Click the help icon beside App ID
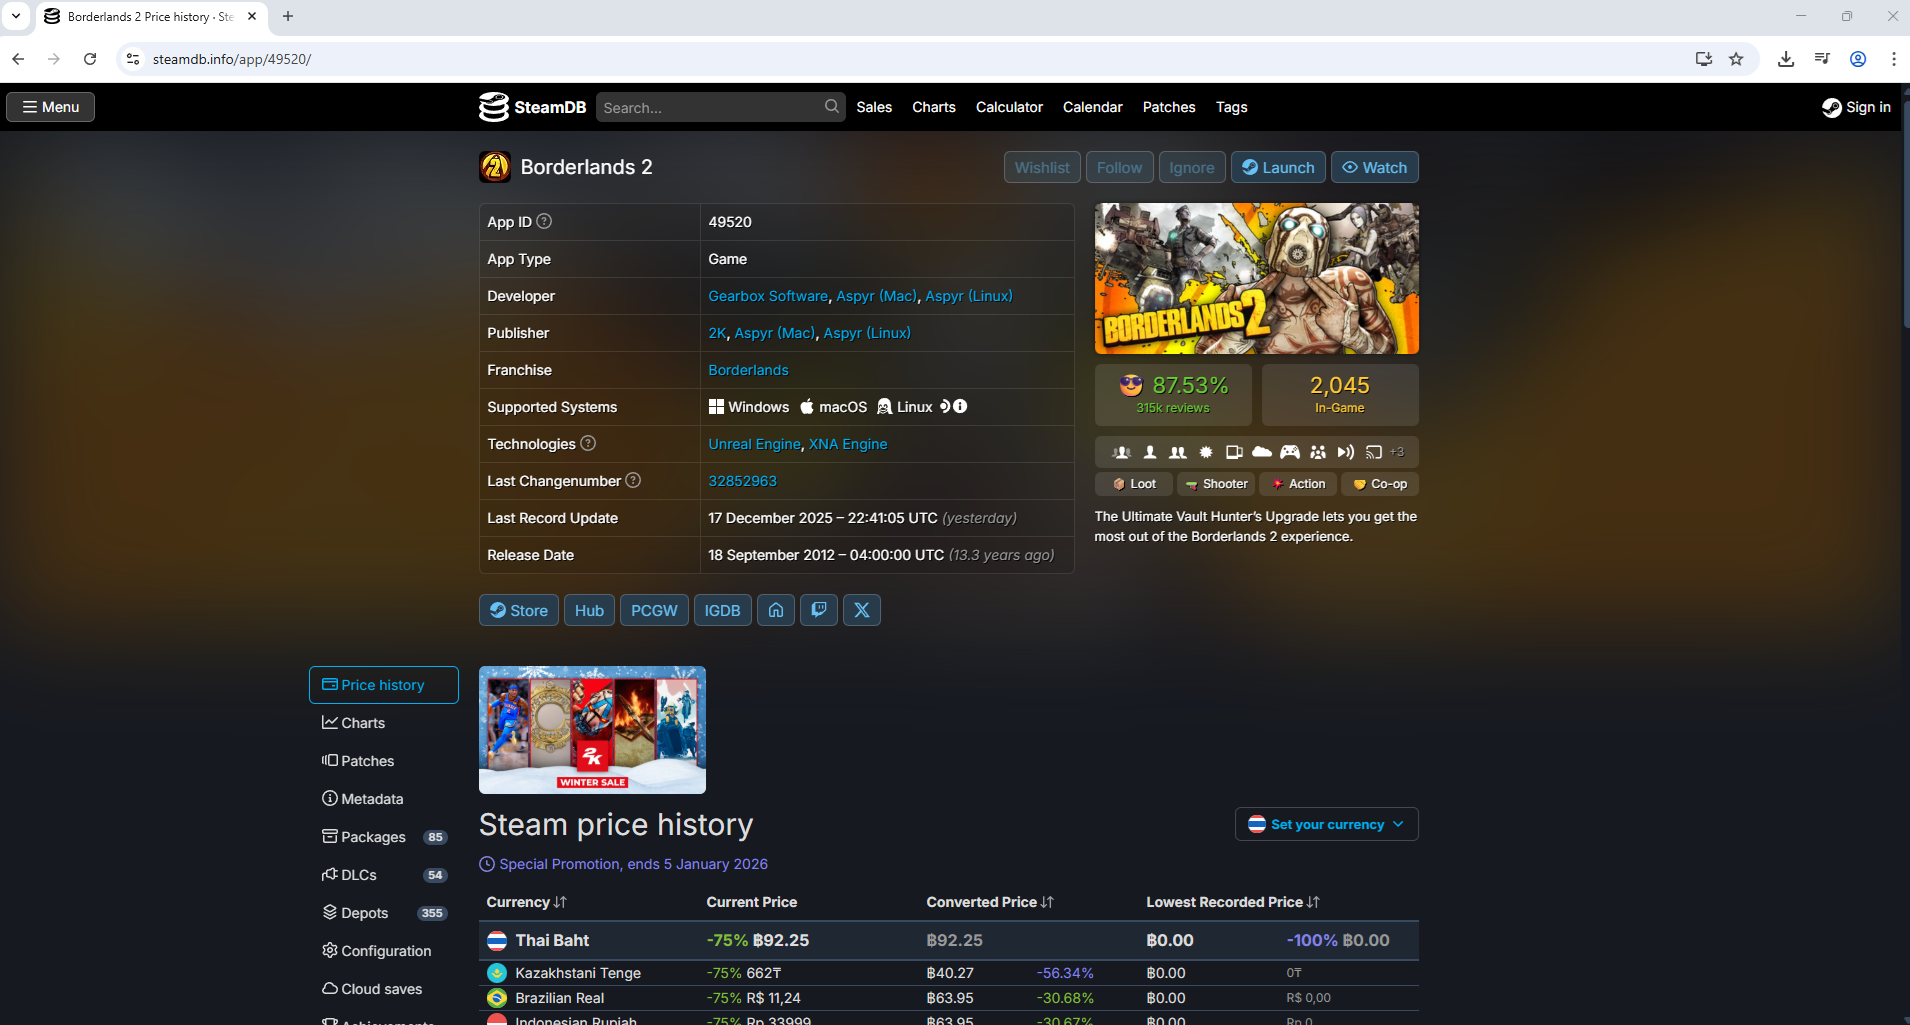Screen dimensions: 1910x1025 pos(544,221)
